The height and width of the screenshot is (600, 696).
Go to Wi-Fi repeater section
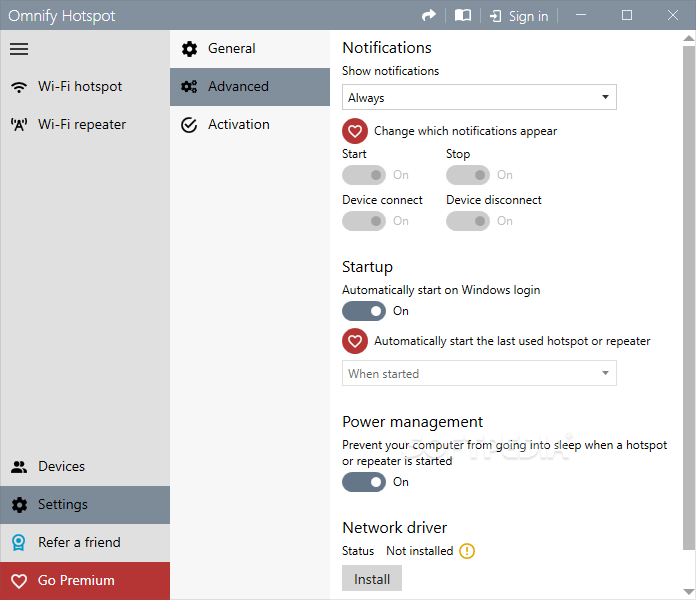coord(85,124)
